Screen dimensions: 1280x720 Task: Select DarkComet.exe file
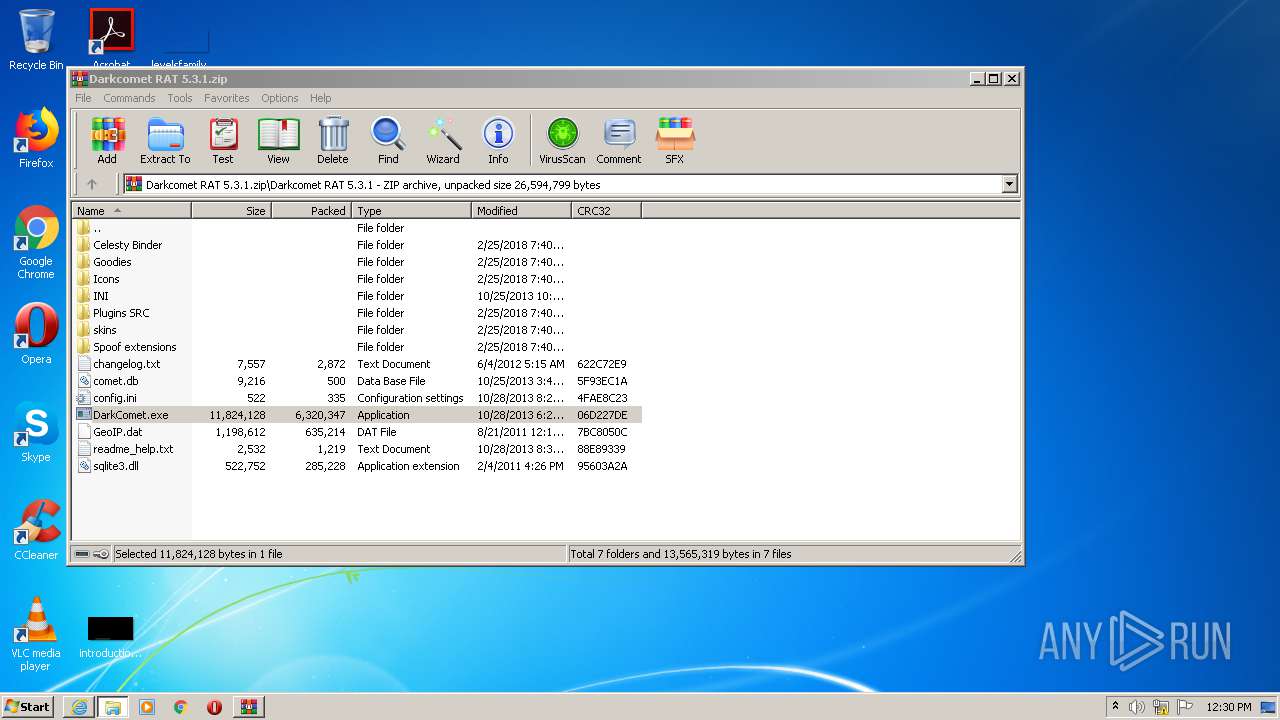pos(130,415)
